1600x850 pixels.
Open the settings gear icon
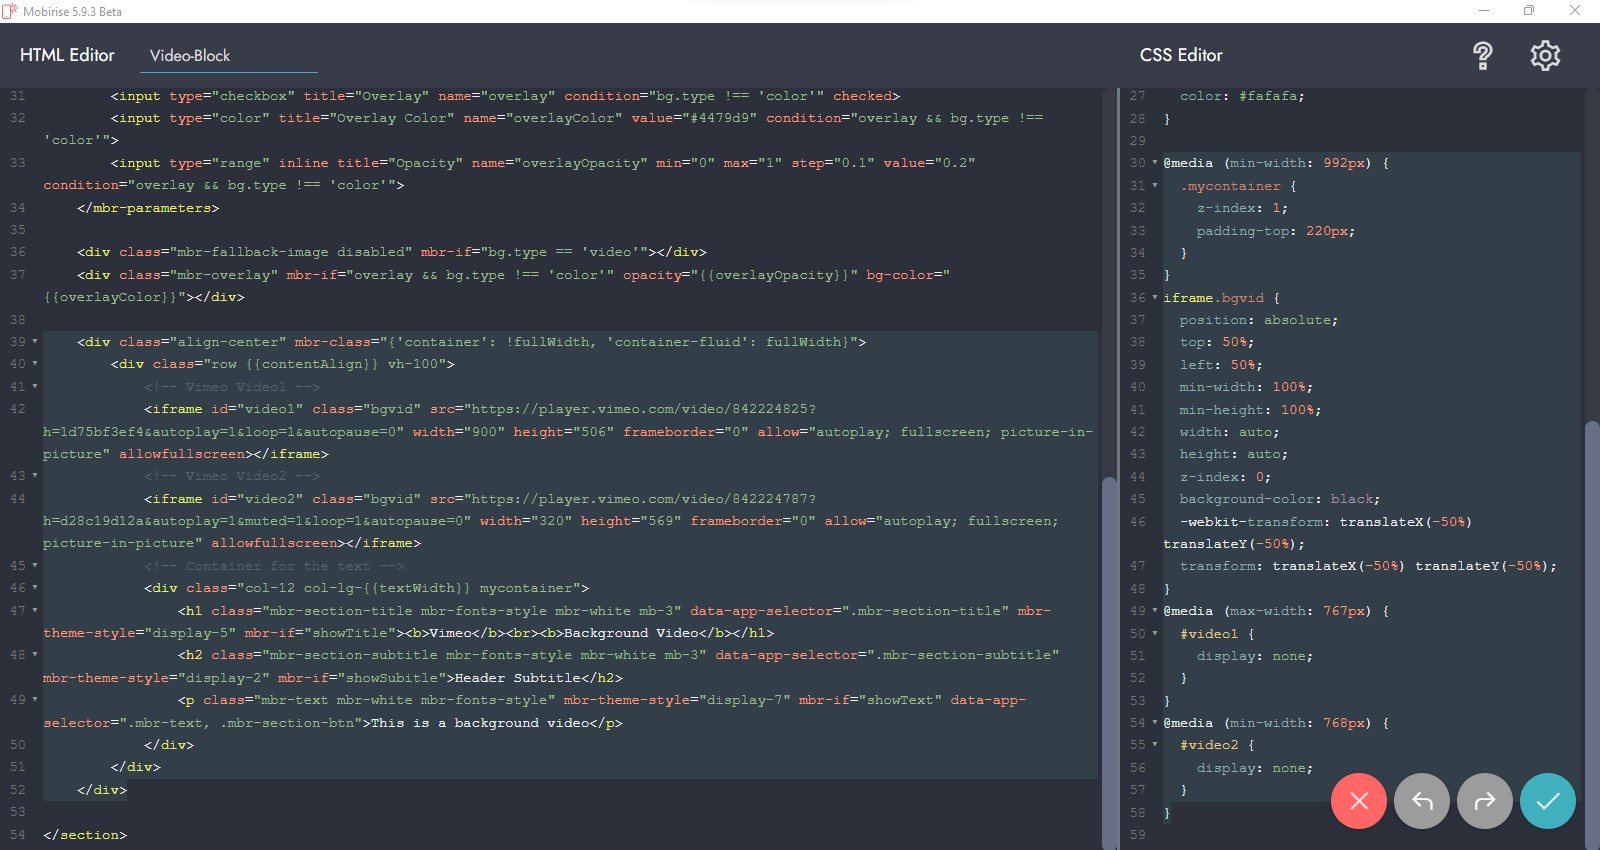pyautogui.click(x=1545, y=56)
